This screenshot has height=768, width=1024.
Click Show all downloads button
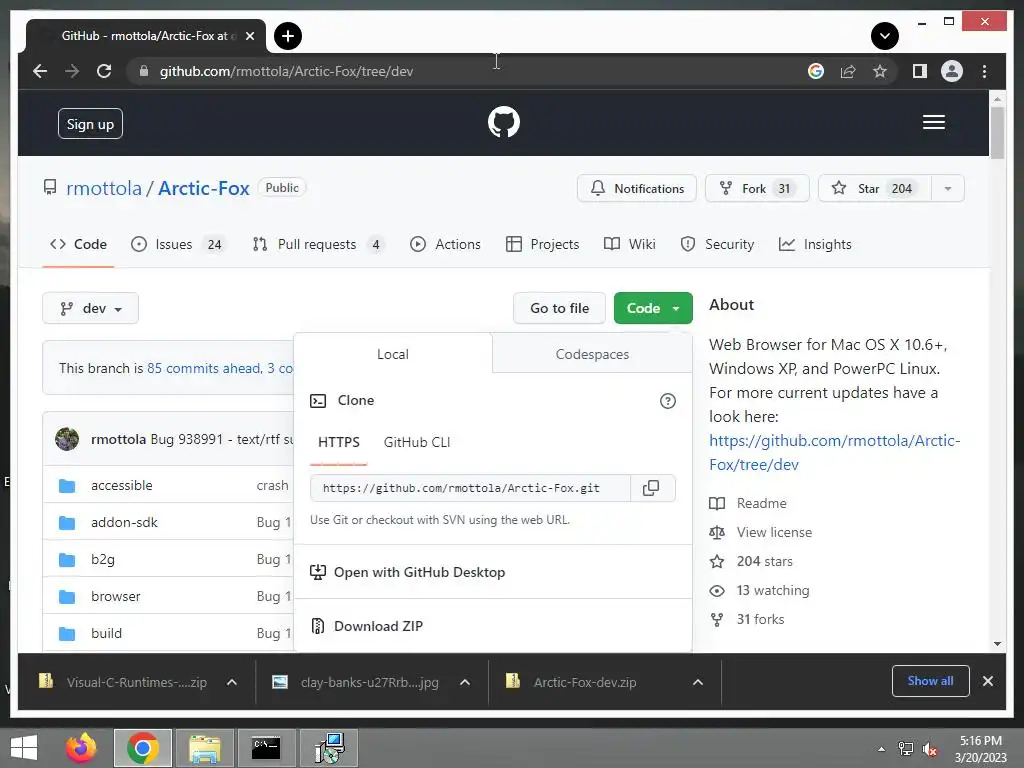click(930, 681)
